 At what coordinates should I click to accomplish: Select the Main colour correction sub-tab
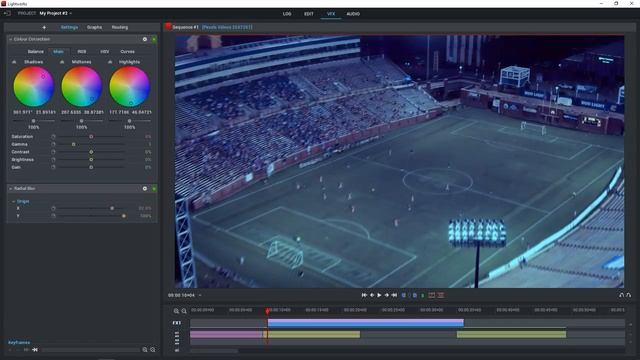(58, 51)
